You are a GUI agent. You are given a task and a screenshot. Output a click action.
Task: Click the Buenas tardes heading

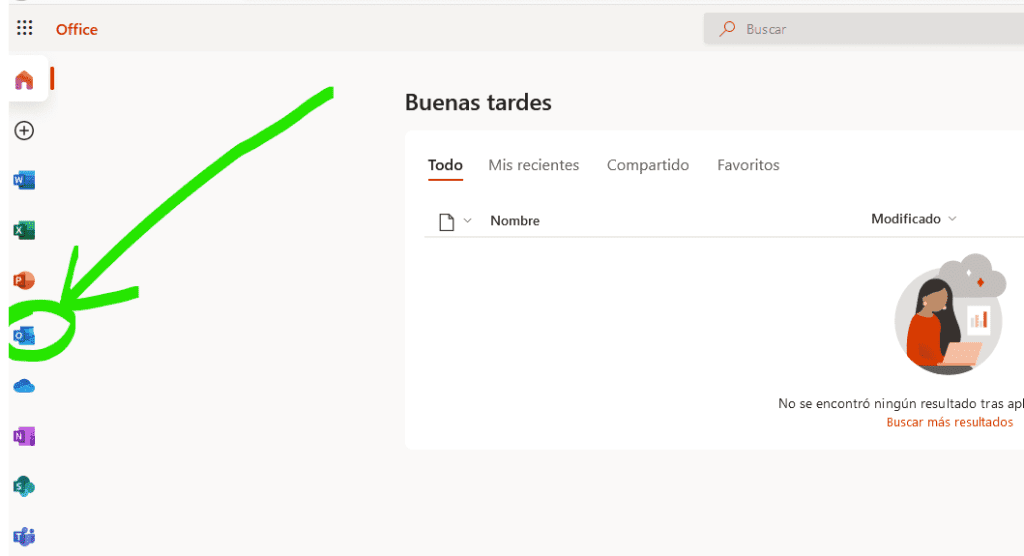click(x=478, y=103)
